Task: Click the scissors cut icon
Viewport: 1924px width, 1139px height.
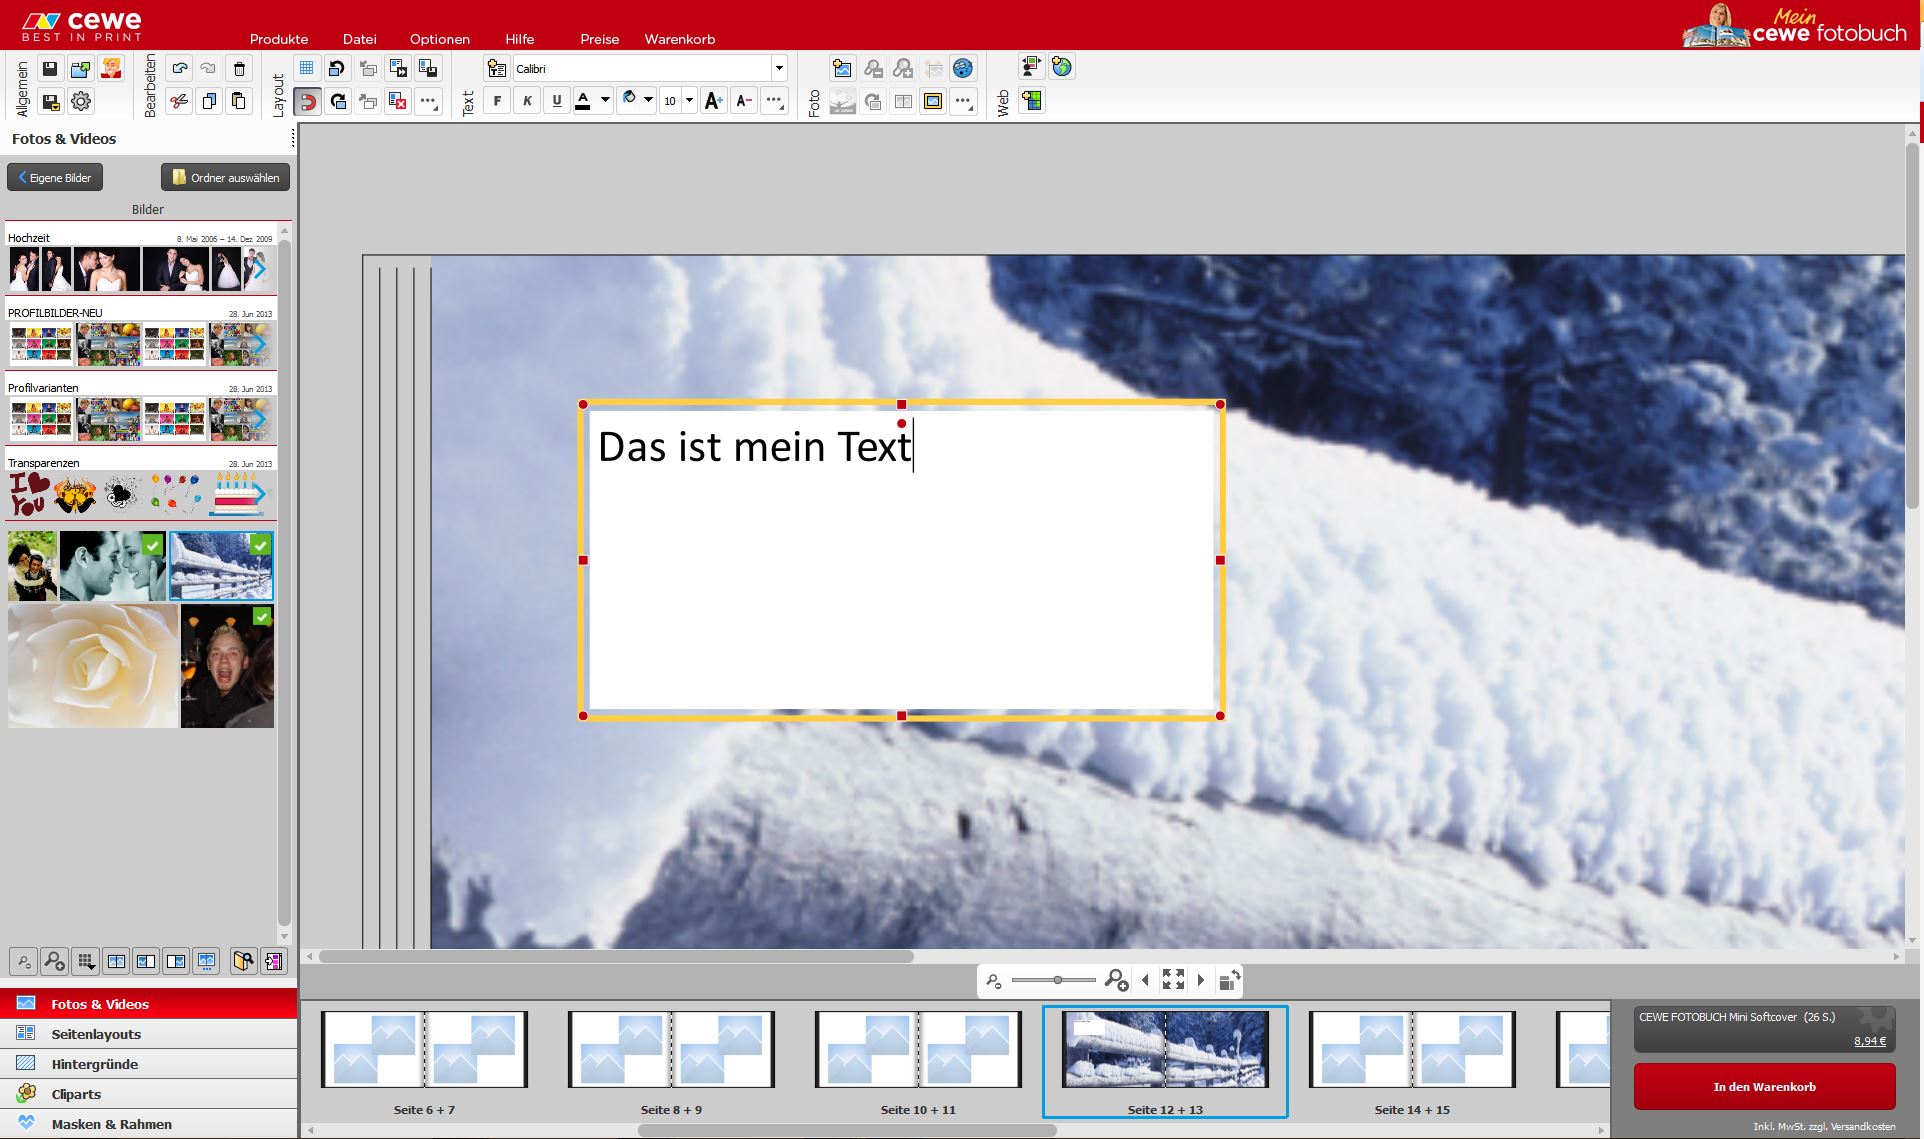Action: click(x=179, y=101)
